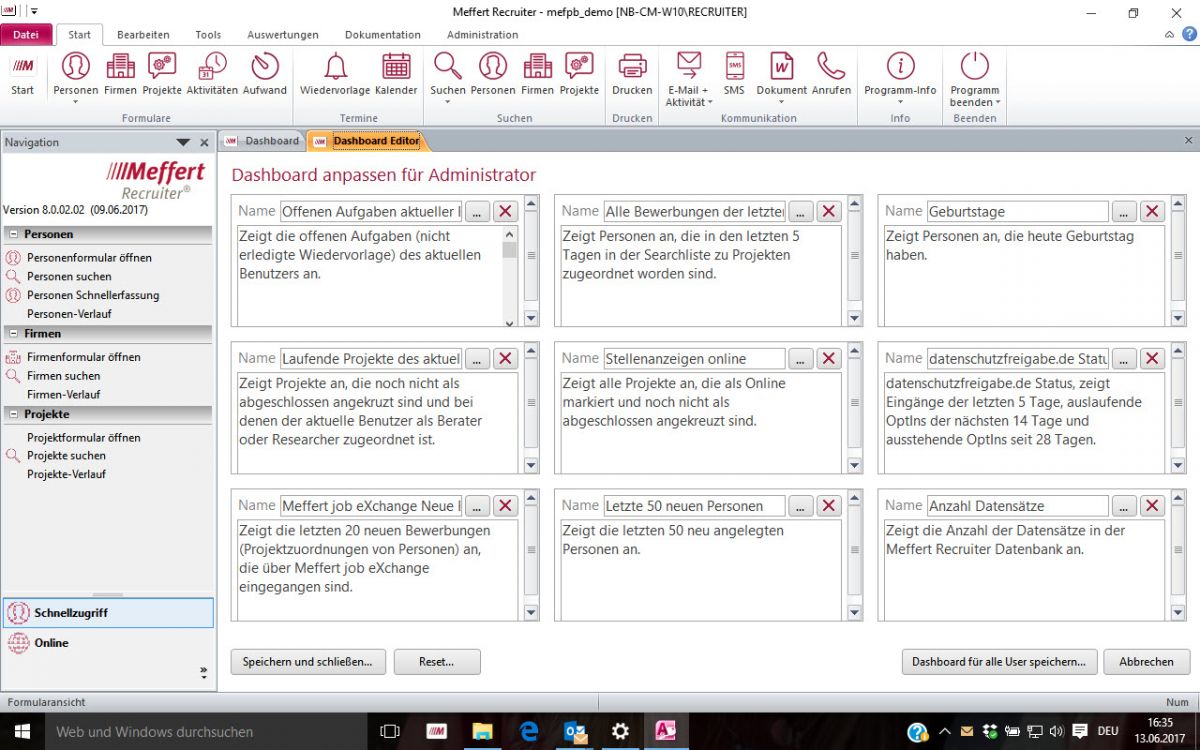Click Projekte suchen in Navigation

[x=66, y=455]
